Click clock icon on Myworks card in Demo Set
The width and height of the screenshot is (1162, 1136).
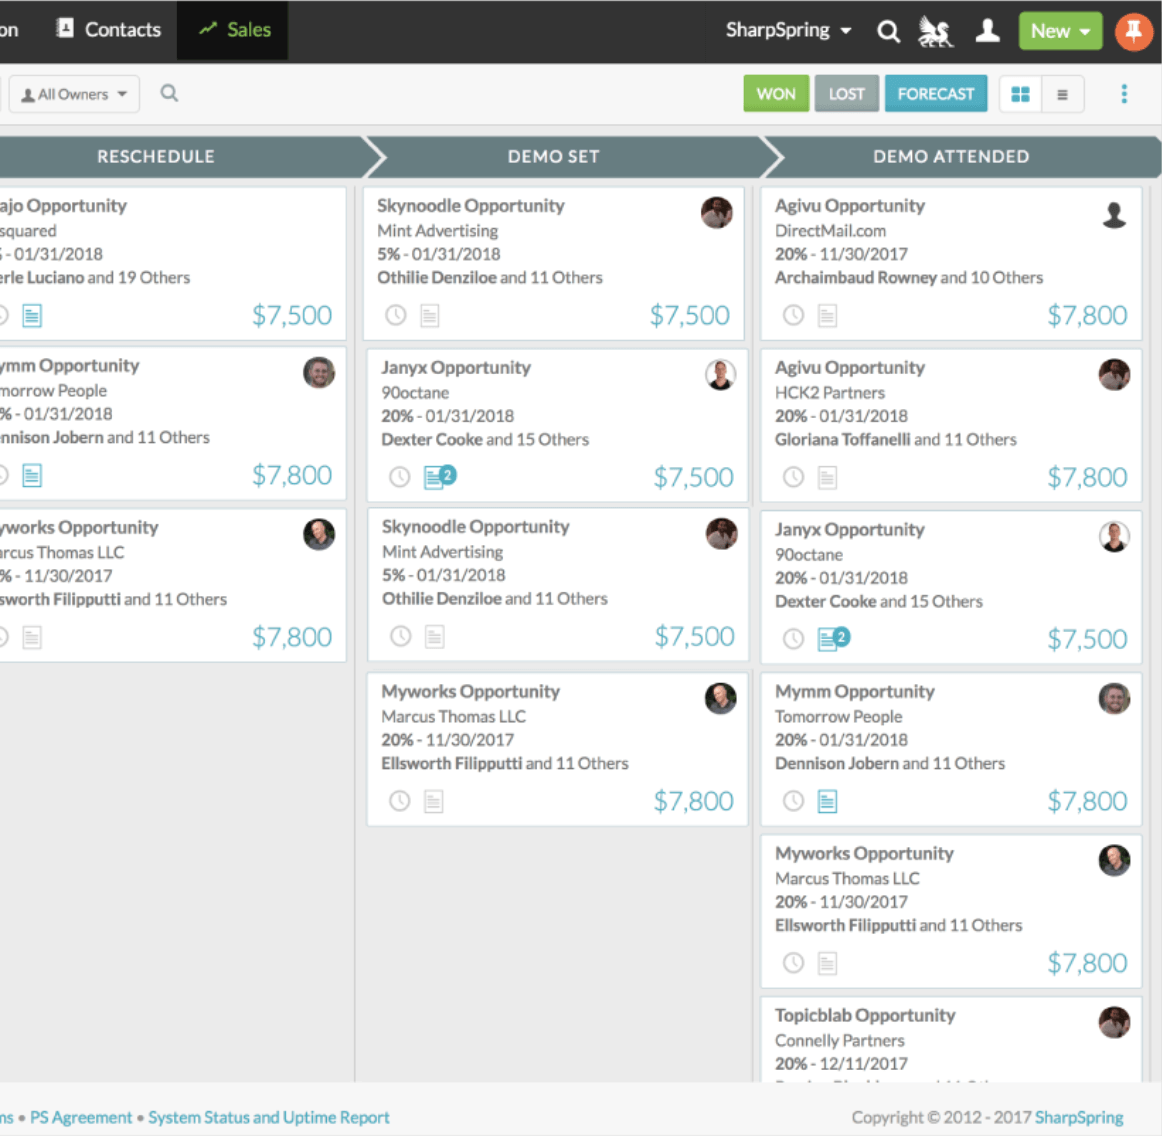click(399, 801)
